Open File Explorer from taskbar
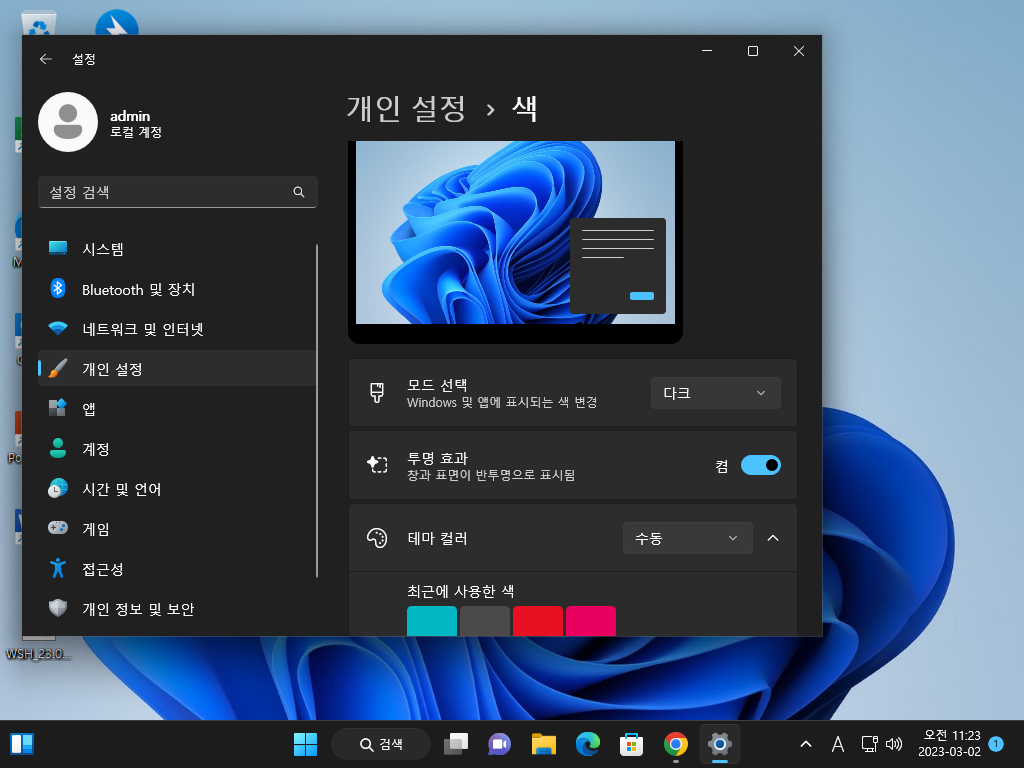The height and width of the screenshot is (768, 1024). tap(543, 744)
